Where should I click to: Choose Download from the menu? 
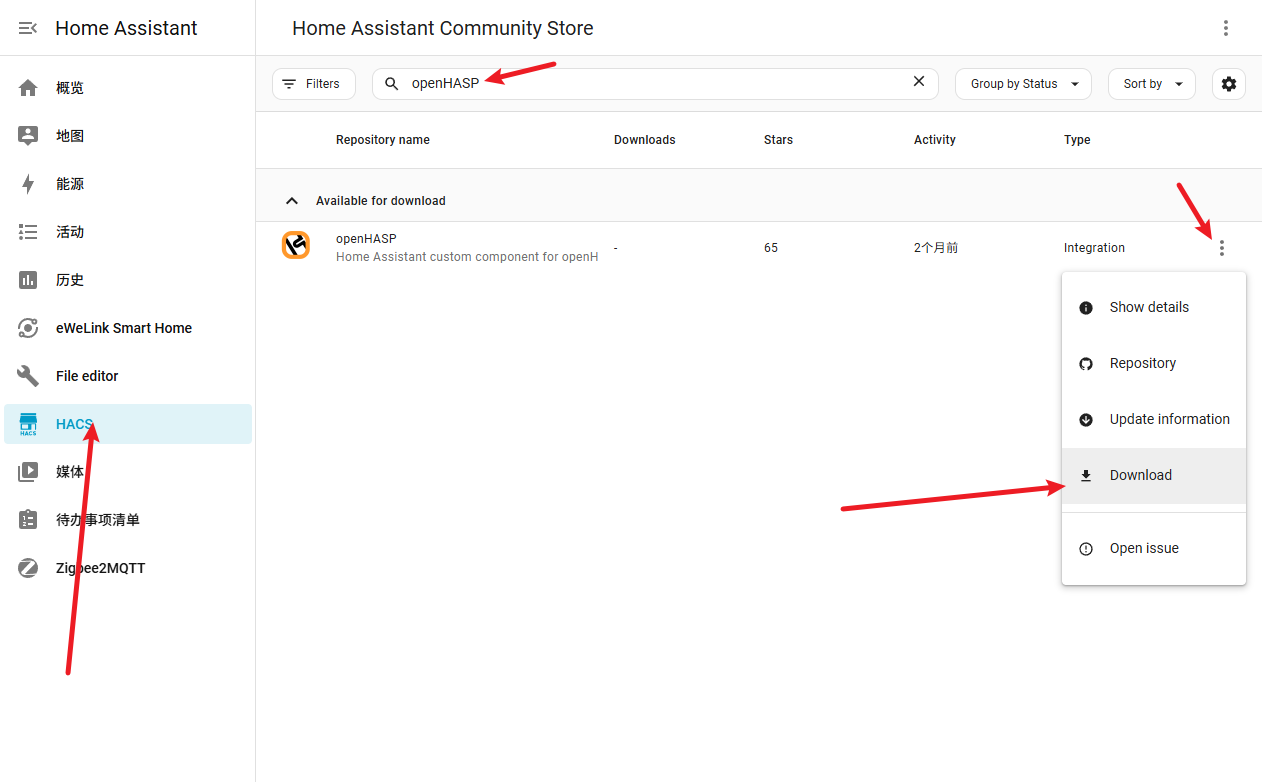coord(1154,475)
